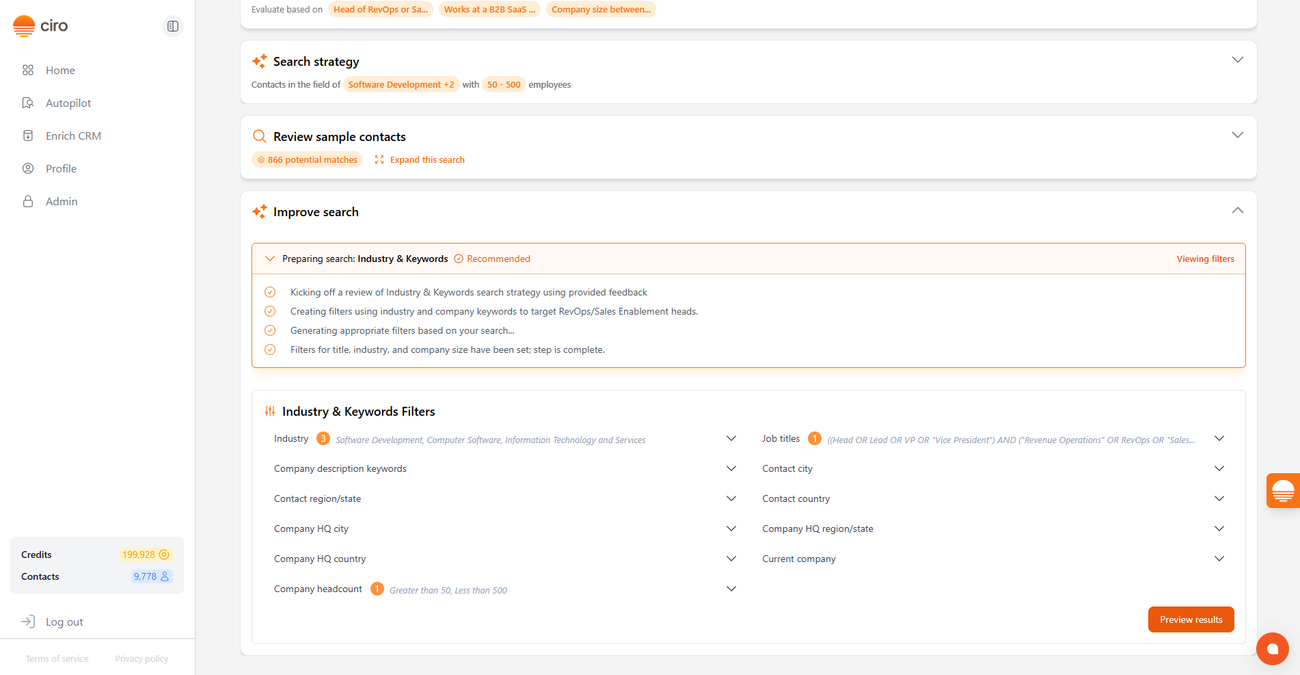The width and height of the screenshot is (1300, 675).
Task: Click the Review sample contacts magnifier icon
Action: click(259, 137)
